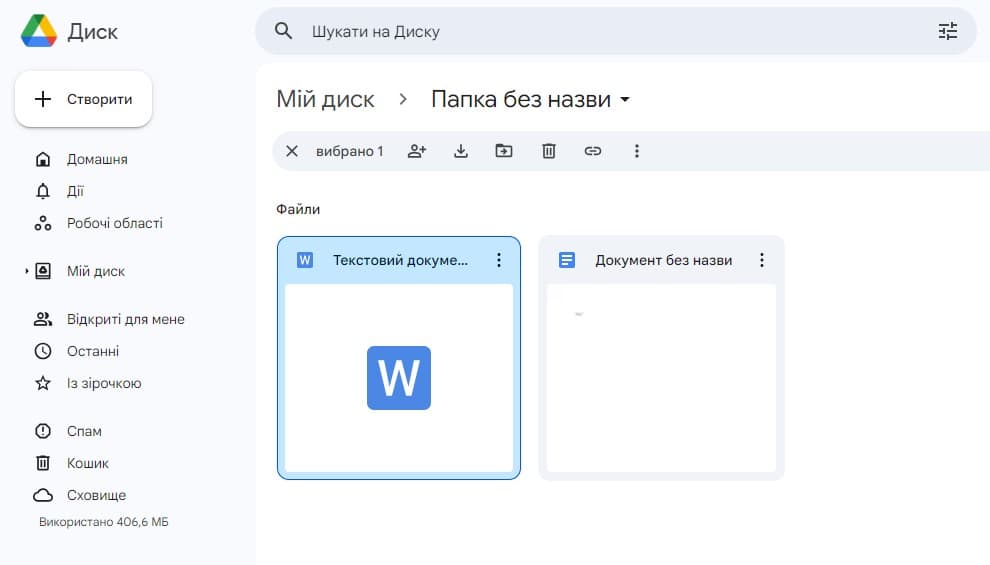This screenshot has height=565, width=990.
Task: Open the Кошик section
Action: click(x=88, y=463)
